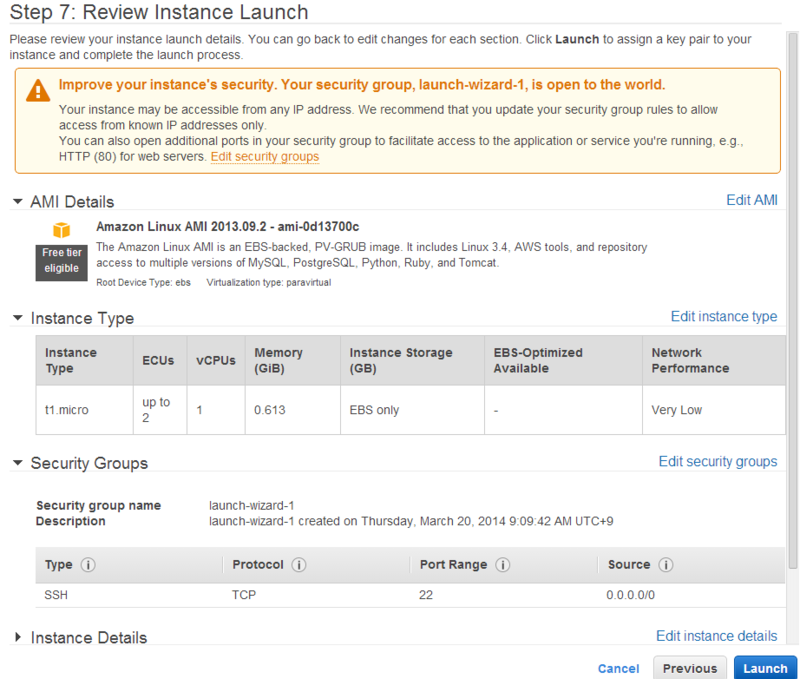Click the 'up to 2' ECUs cell
Viewport: 800px width, 679px height.
tap(160, 410)
